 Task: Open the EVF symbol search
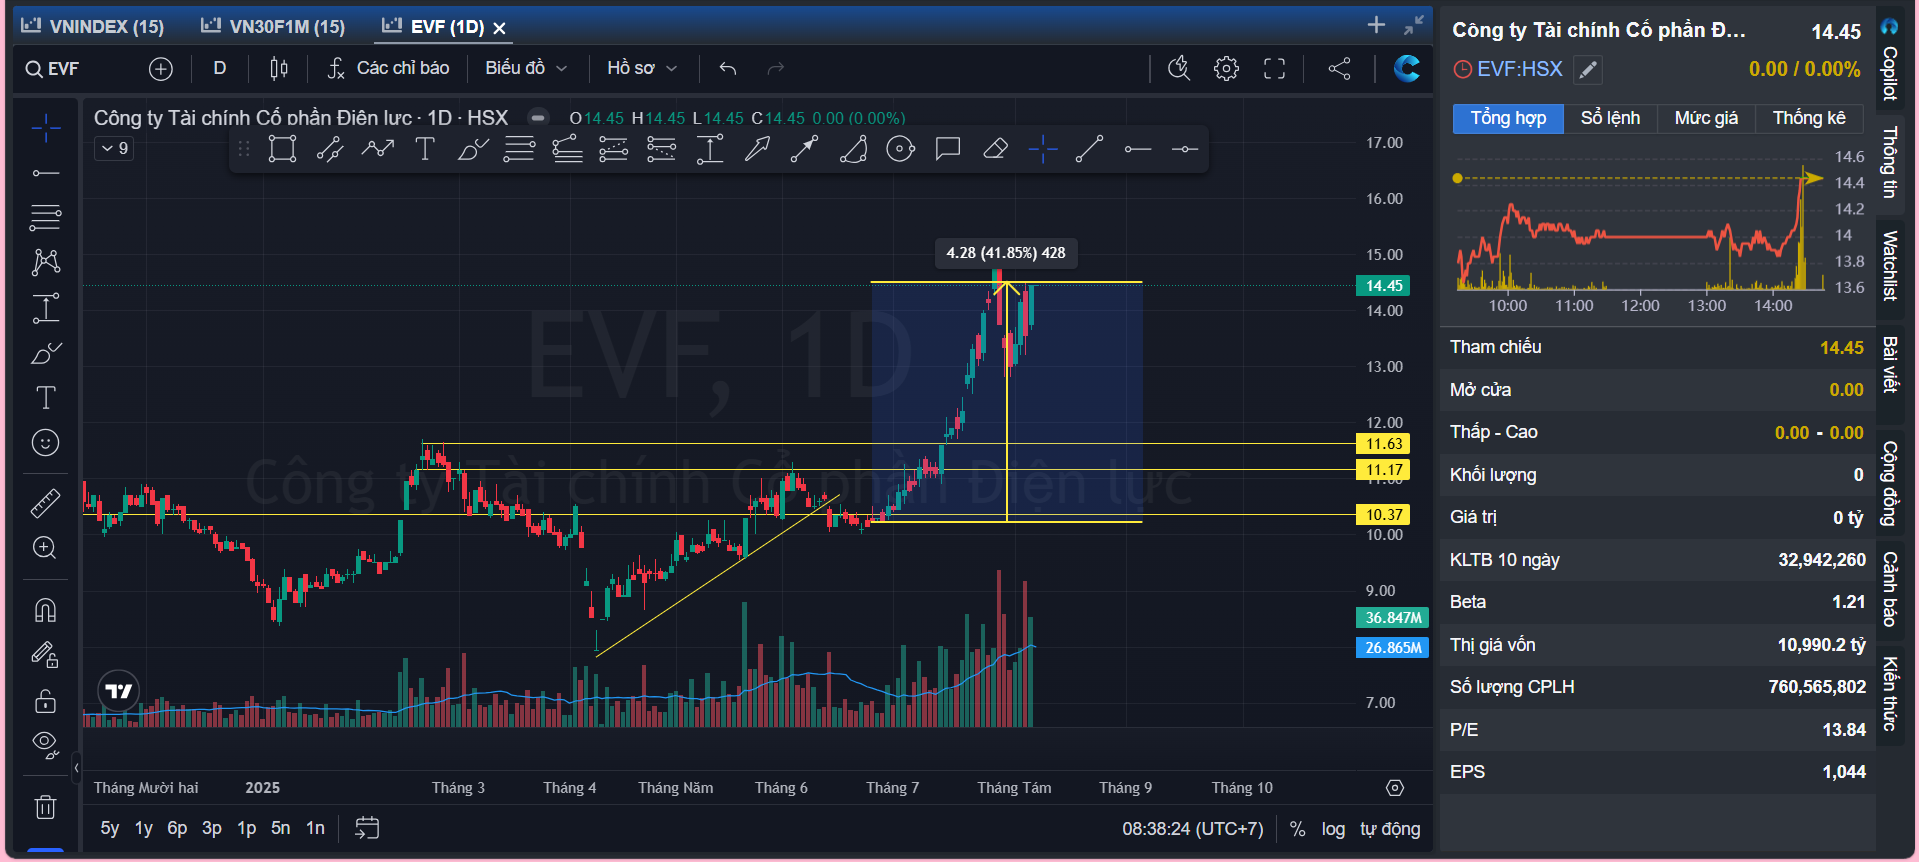(x=52, y=69)
